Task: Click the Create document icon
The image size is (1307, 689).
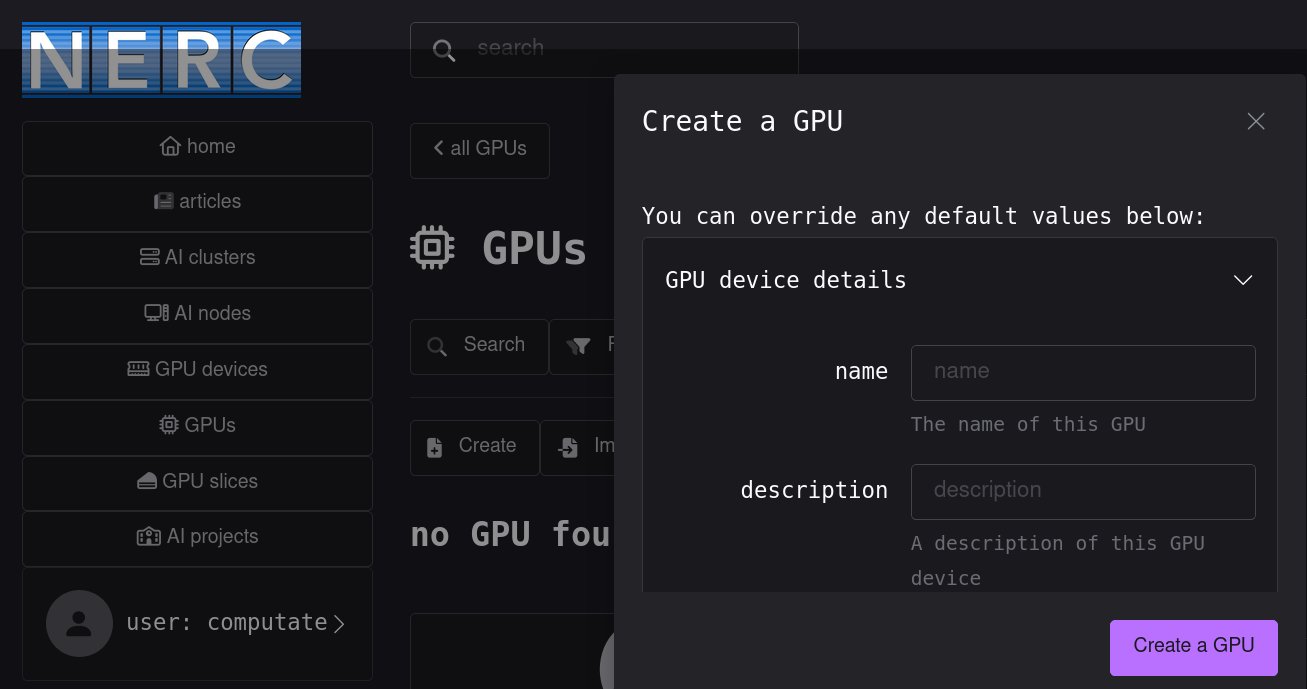Action: (x=435, y=447)
